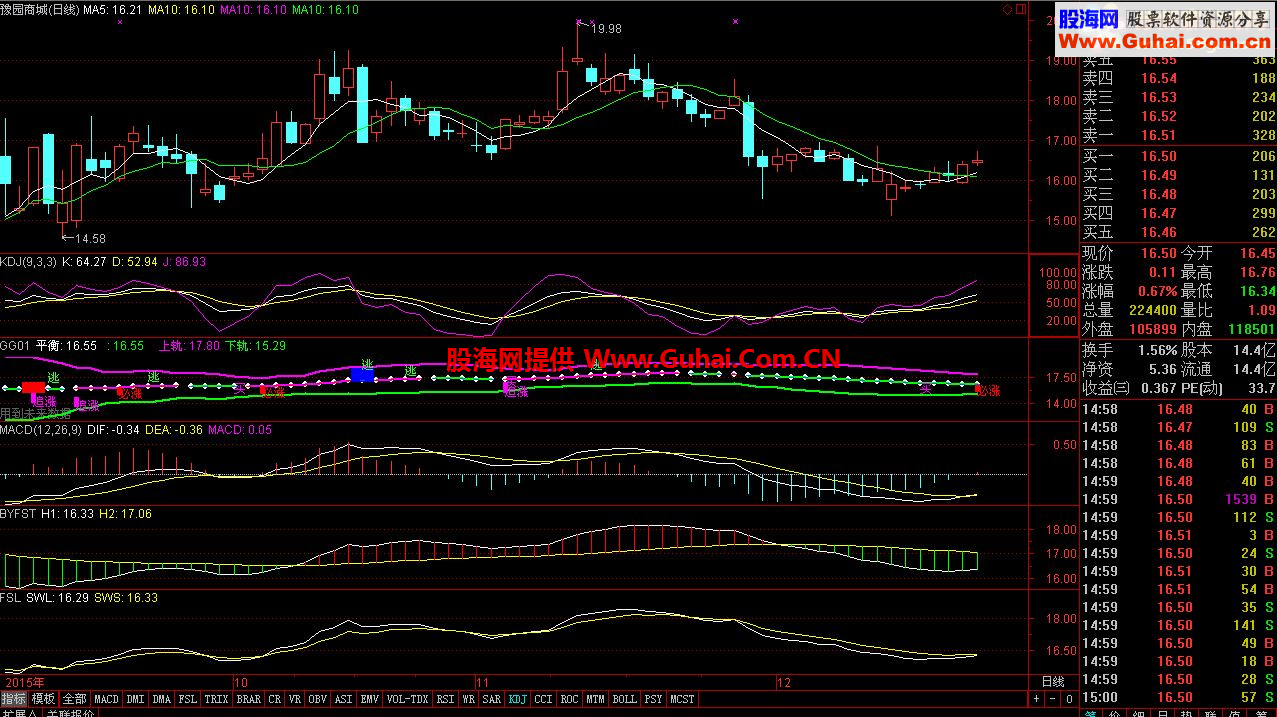Viewport: 1277px width, 717px height.
Task: Switch indicator to OBV
Action: tap(318, 699)
